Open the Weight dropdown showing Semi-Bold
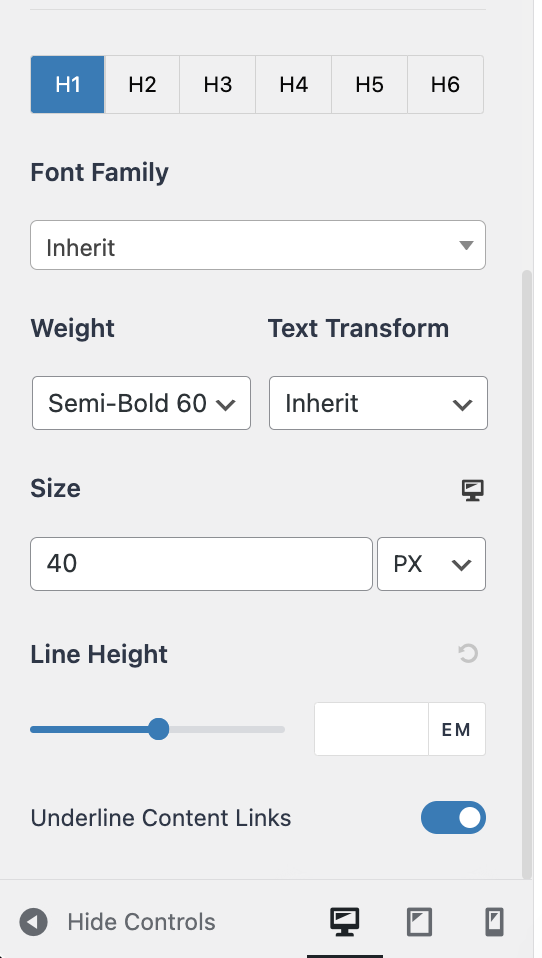This screenshot has width=542, height=958. tap(141, 403)
